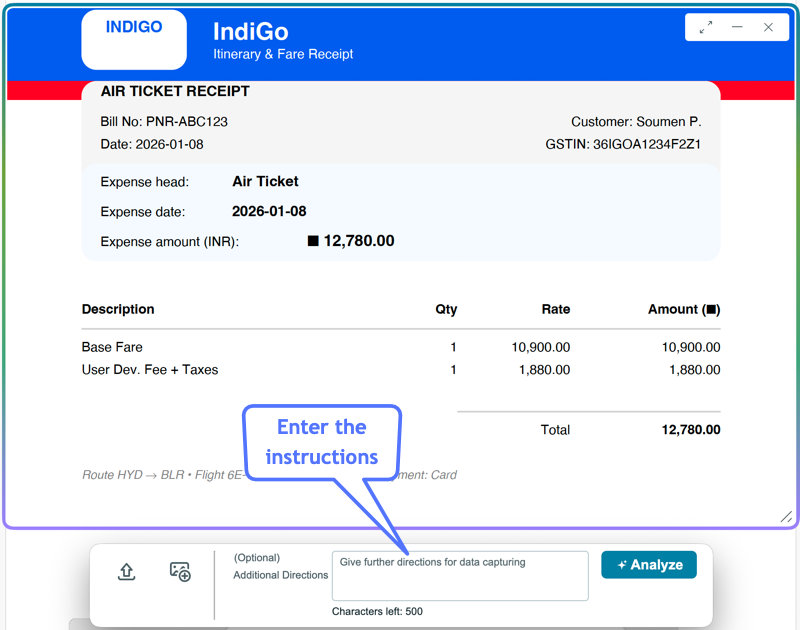
Task: Select 'Bill No: PNR-ABC123' text
Action: point(164,121)
